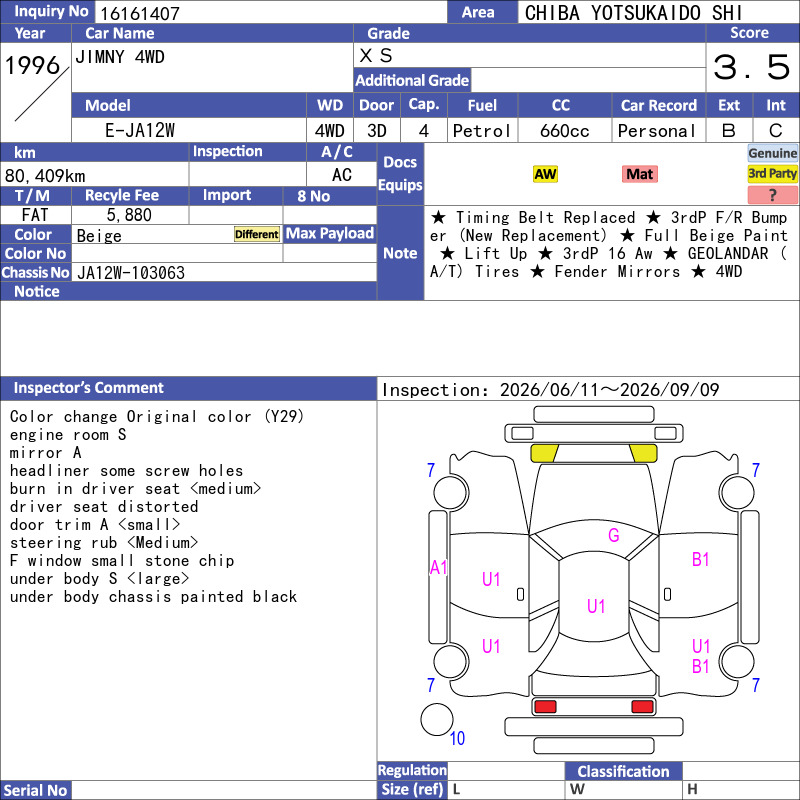Click the A1 mark on left side sill
Viewport: 800px width, 800px height.
438,567
